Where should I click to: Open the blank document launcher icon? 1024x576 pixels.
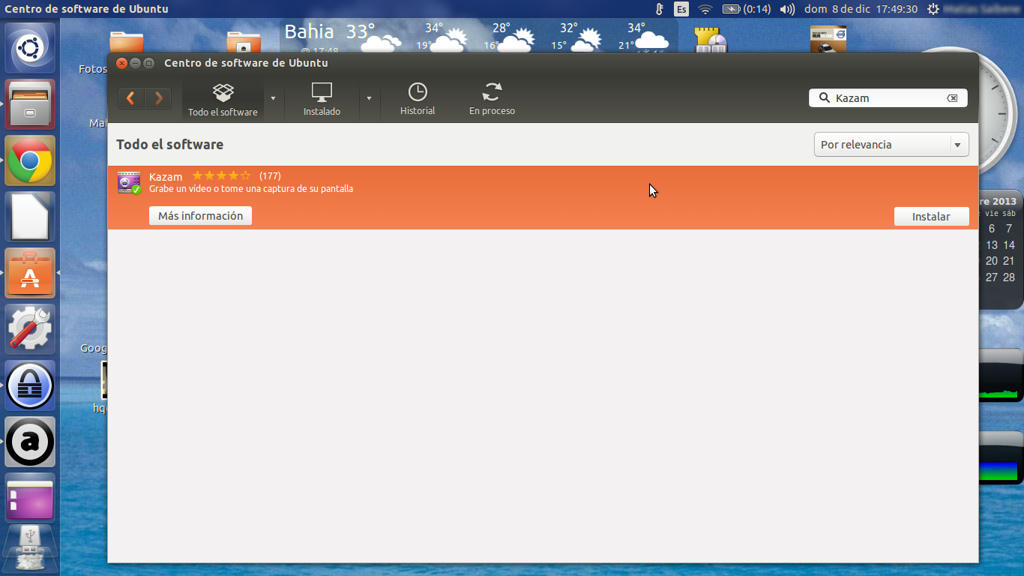30,217
